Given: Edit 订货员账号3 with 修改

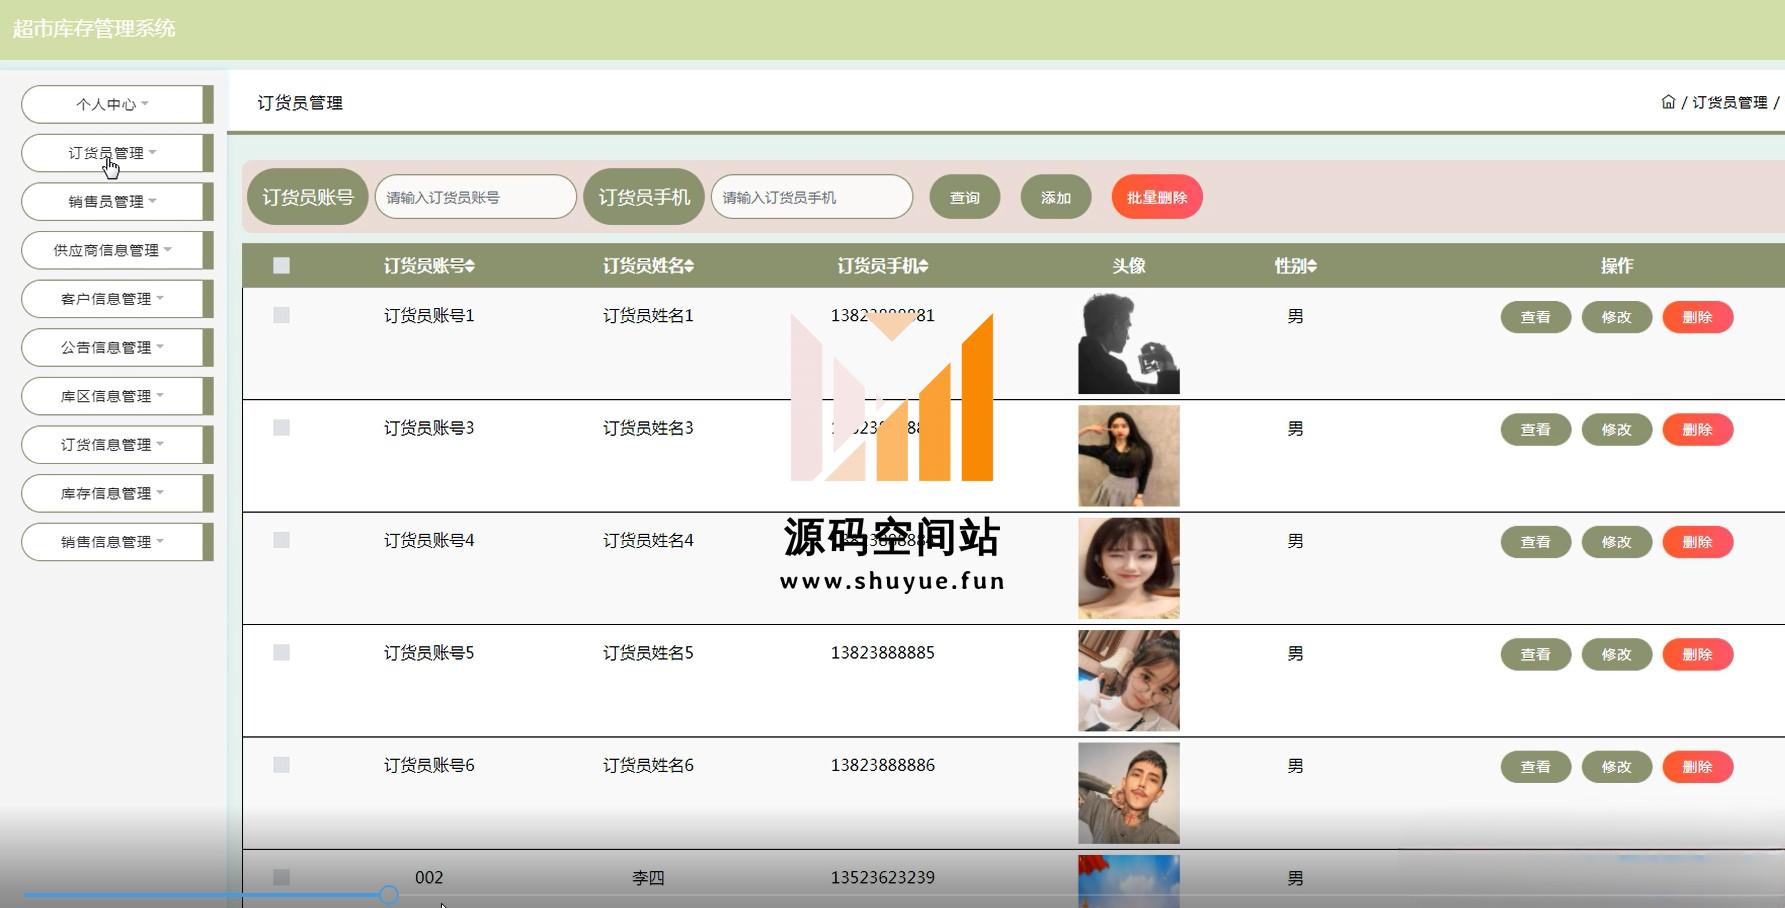Looking at the screenshot, I should (x=1617, y=430).
